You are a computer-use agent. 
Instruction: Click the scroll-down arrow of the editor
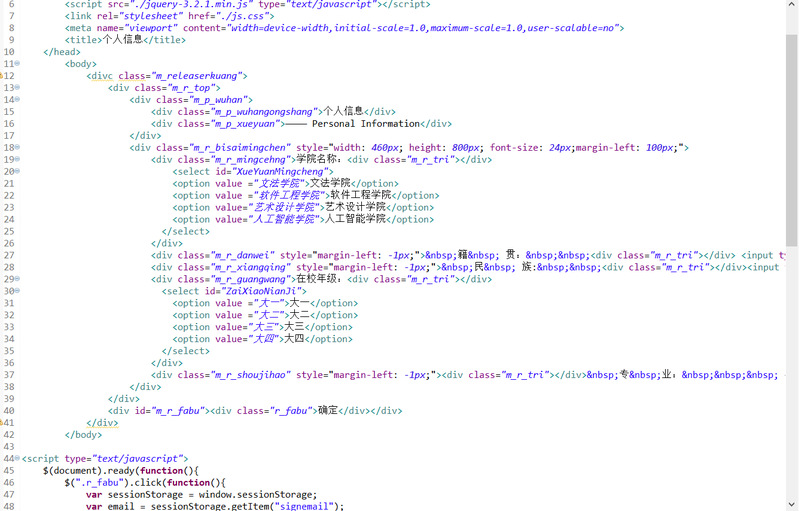pos(791,504)
